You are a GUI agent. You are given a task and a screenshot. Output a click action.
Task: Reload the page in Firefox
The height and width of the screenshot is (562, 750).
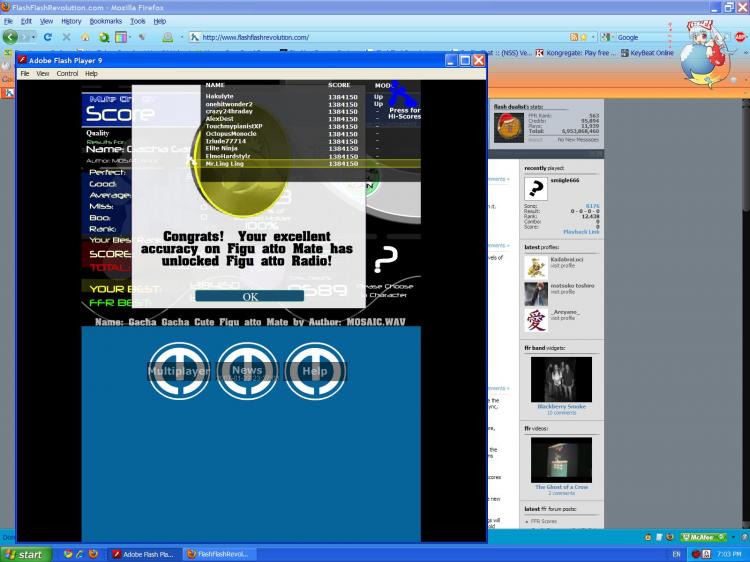point(47,37)
